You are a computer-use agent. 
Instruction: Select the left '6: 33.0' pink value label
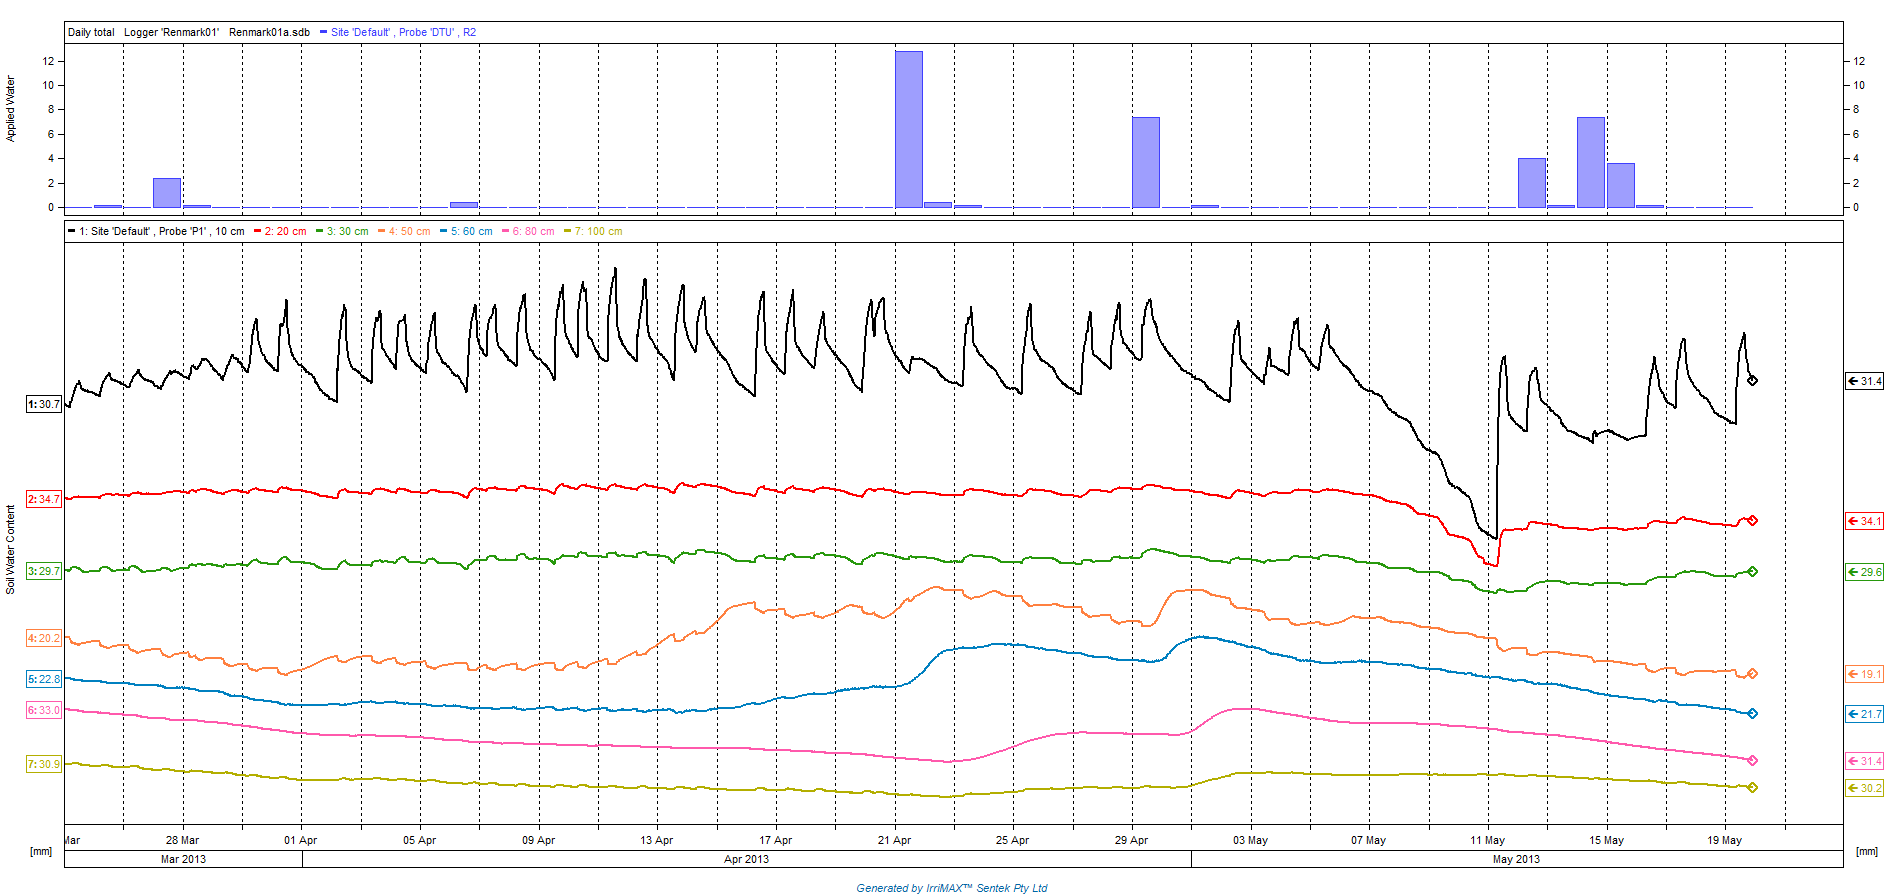44,710
